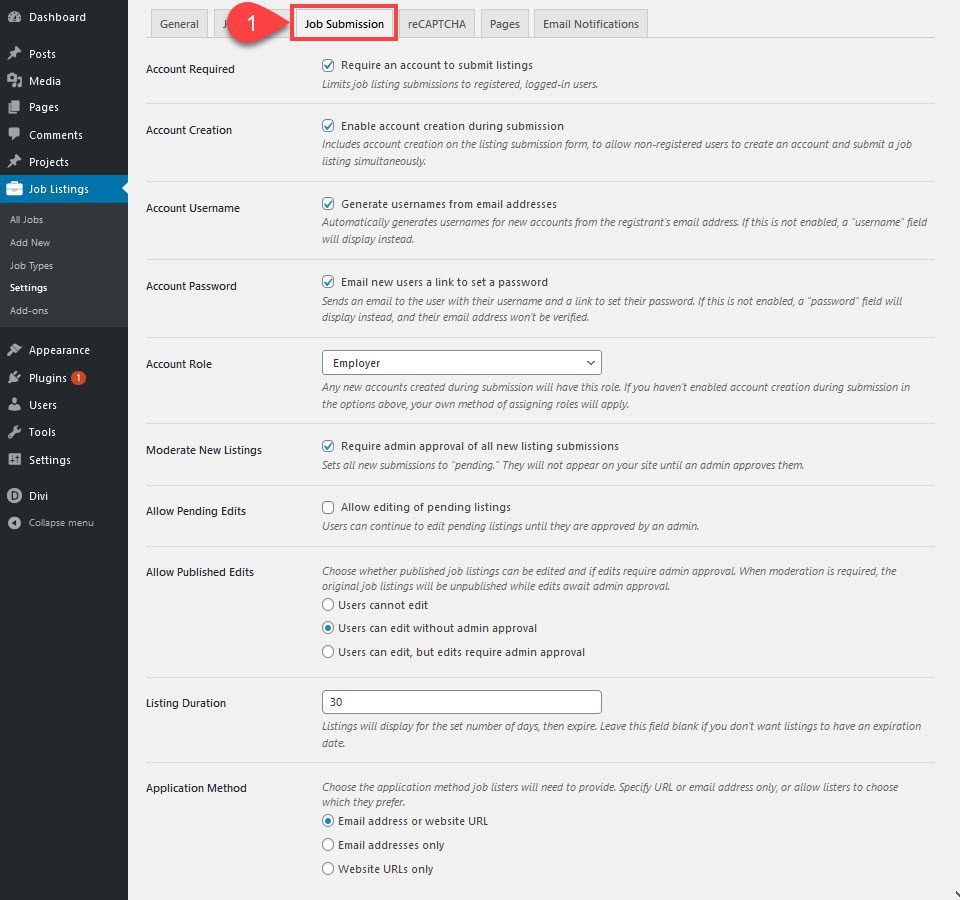Open the Tools sidebar icon
Viewport: 960px width, 900px height.
click(x=15, y=432)
